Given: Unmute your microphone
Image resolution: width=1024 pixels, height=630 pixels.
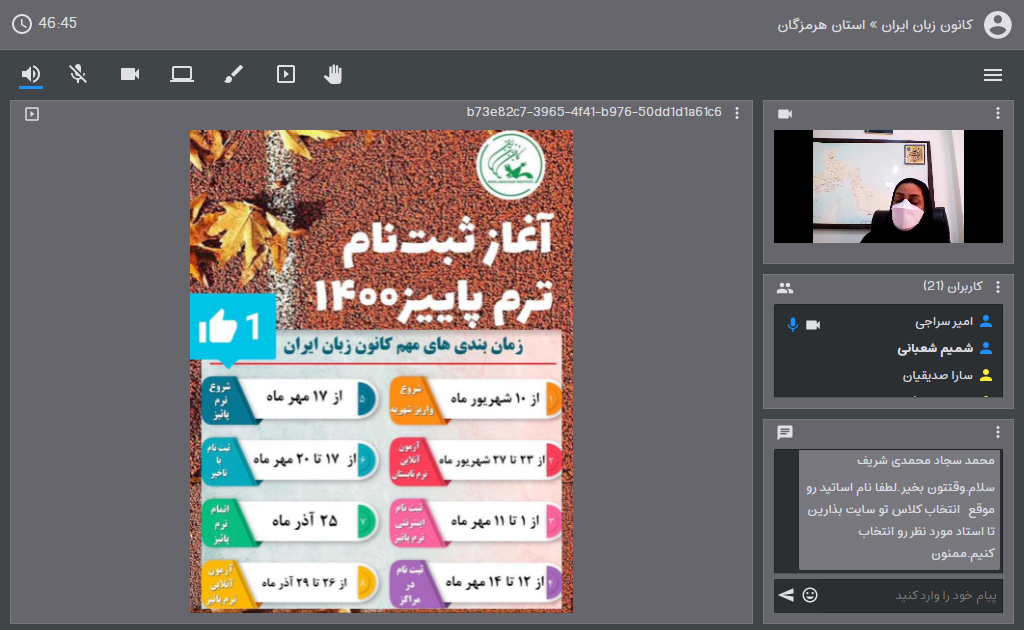Looking at the screenshot, I should coord(78,73).
